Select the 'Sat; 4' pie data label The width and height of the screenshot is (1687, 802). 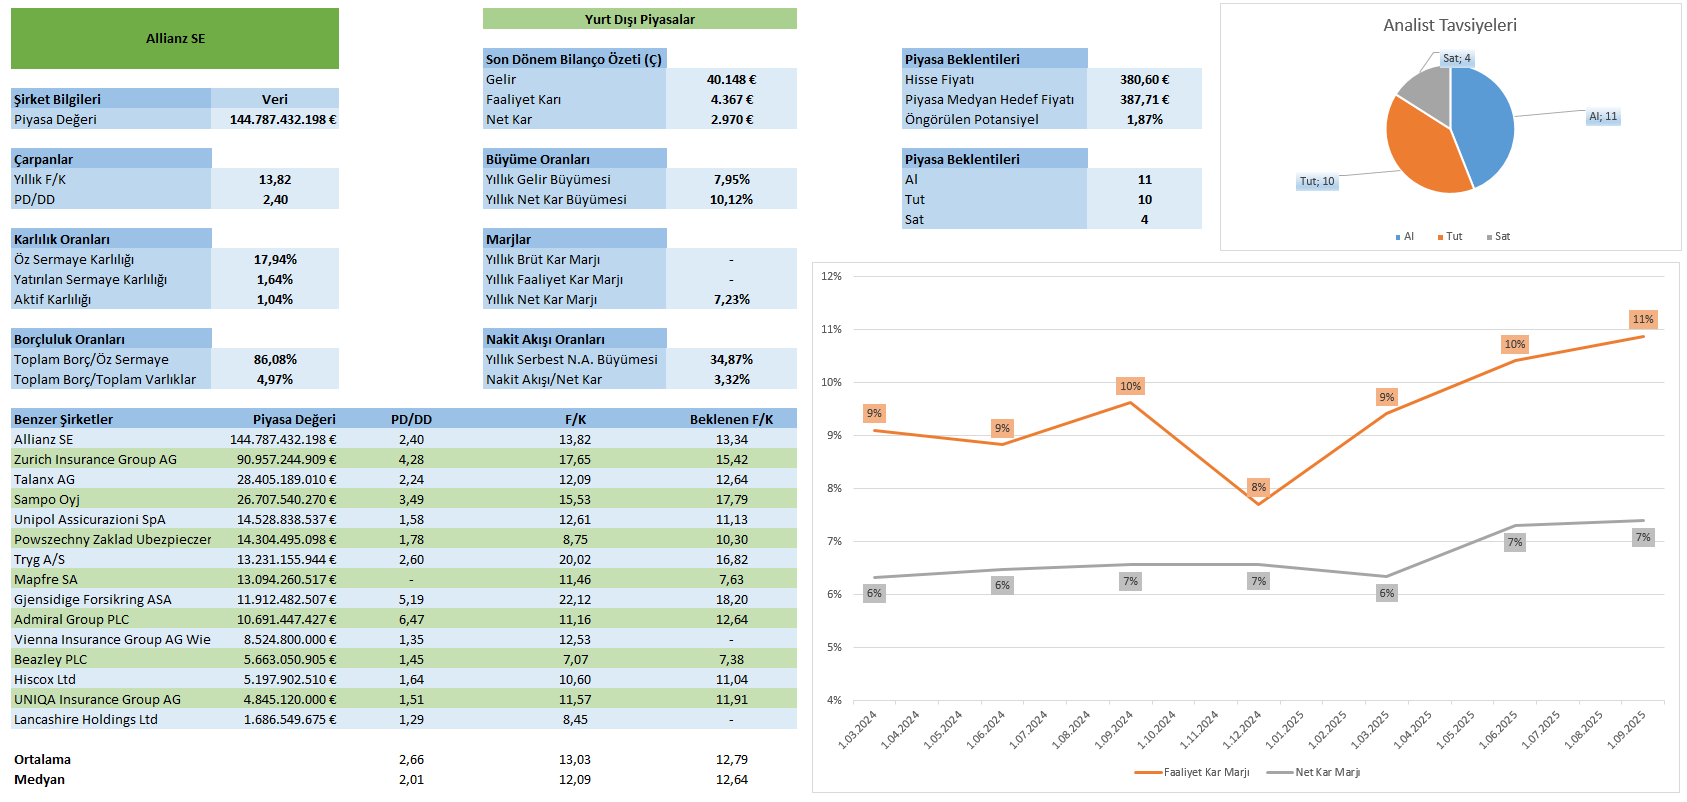point(1456,59)
